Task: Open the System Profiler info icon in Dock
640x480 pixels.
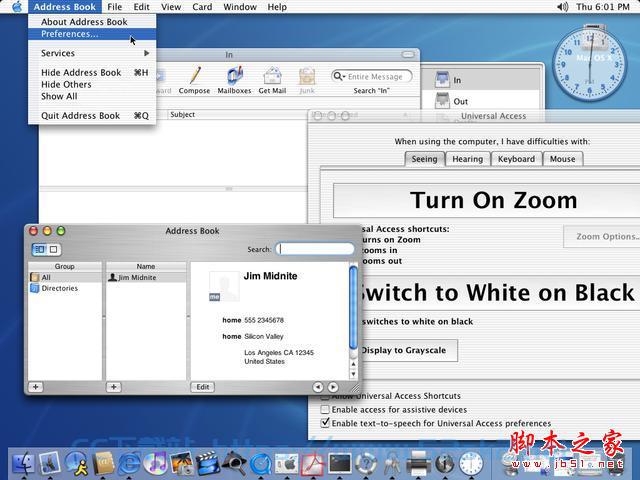Action: (445, 464)
